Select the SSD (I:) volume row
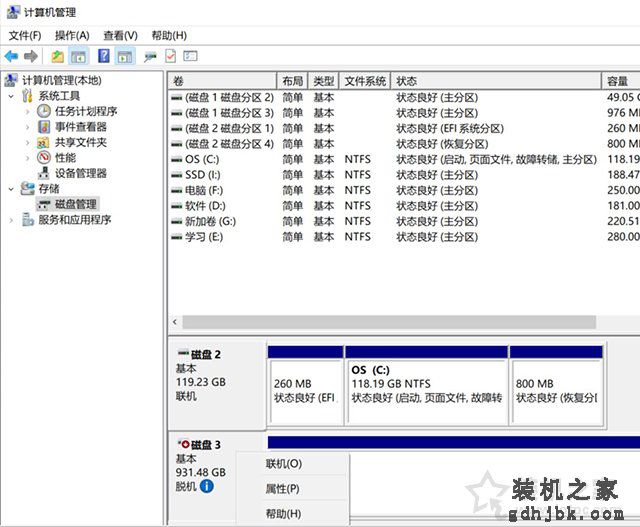Image resolution: width=640 pixels, height=527 pixels. [404, 175]
